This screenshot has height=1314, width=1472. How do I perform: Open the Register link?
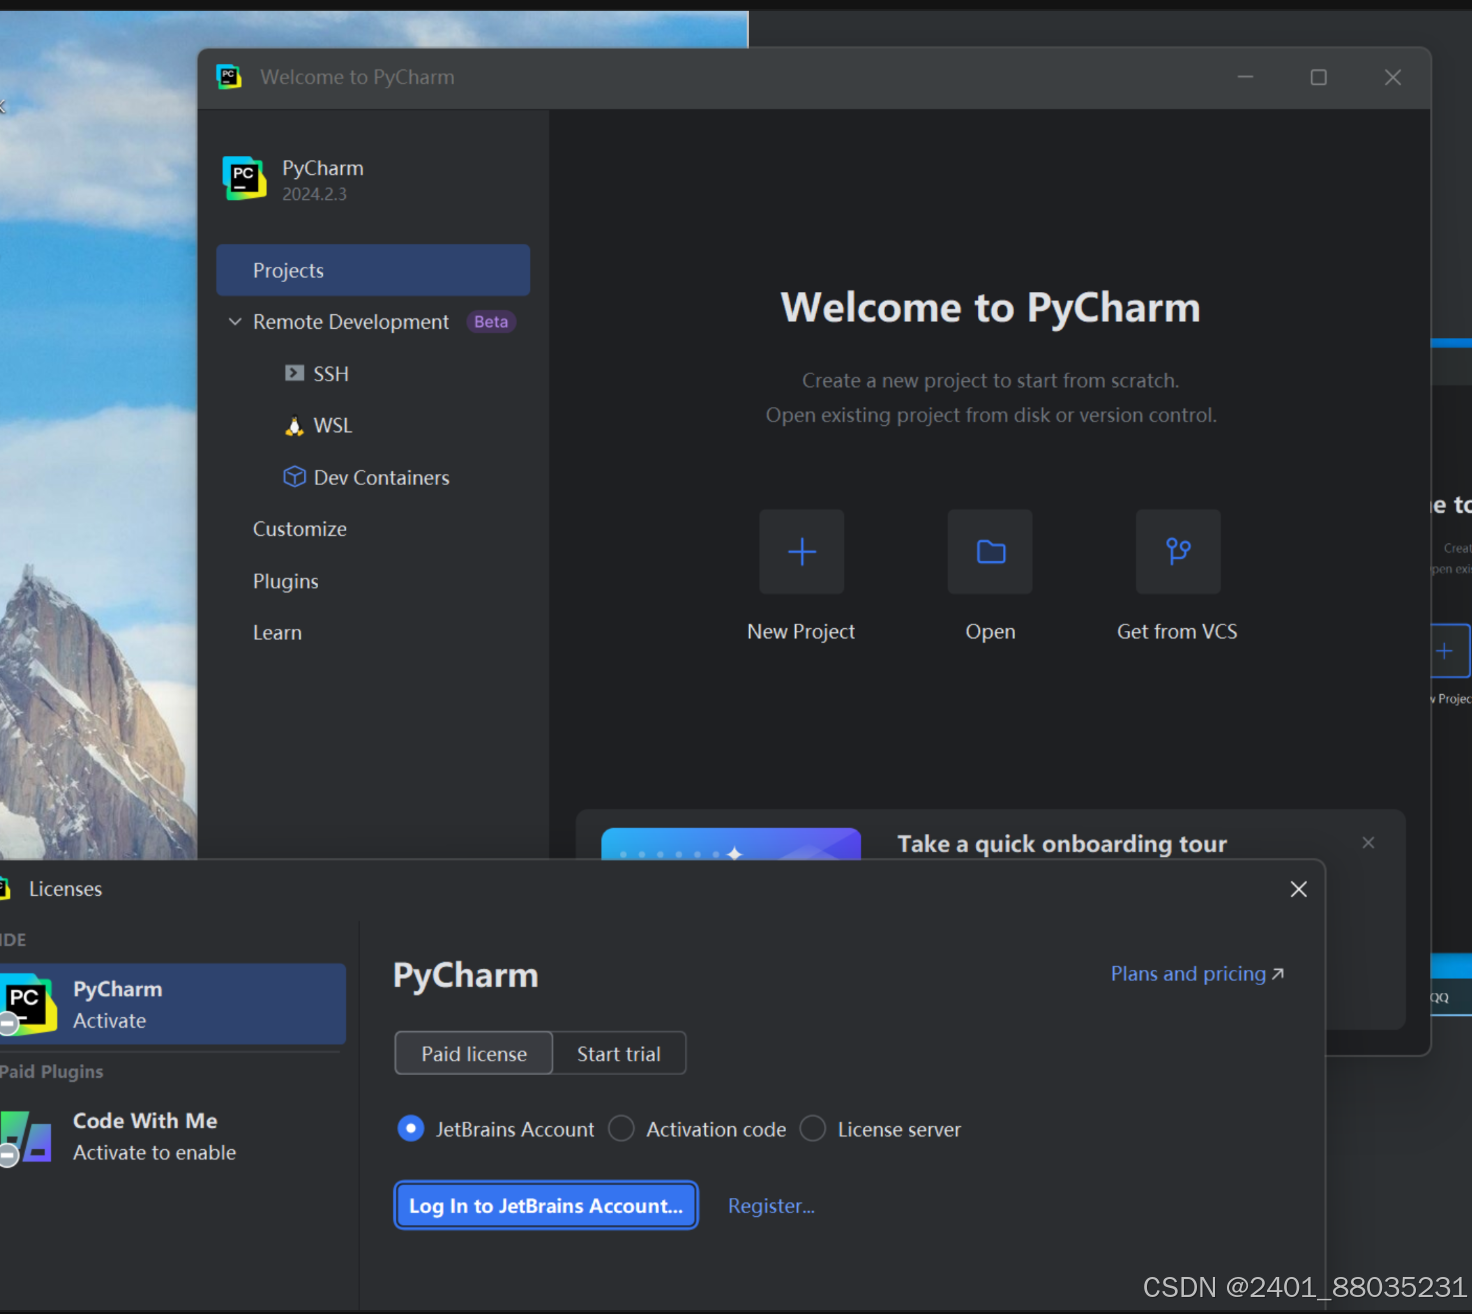coord(771,1206)
